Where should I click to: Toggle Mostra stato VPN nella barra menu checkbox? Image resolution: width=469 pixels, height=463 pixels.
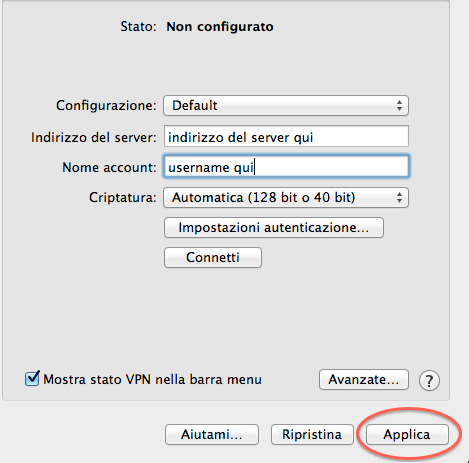tap(32, 379)
